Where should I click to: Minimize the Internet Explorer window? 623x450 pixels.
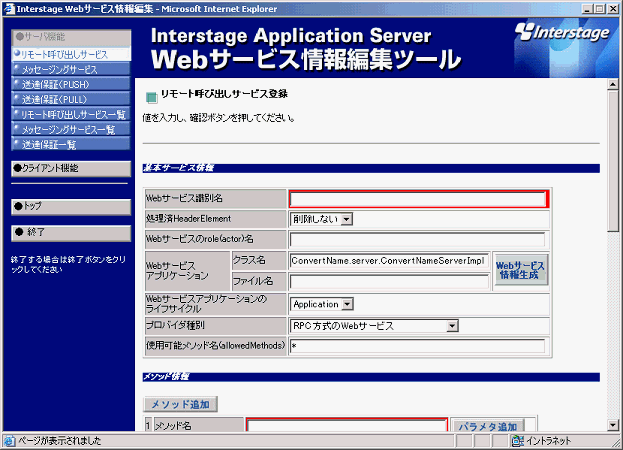click(x=588, y=9)
